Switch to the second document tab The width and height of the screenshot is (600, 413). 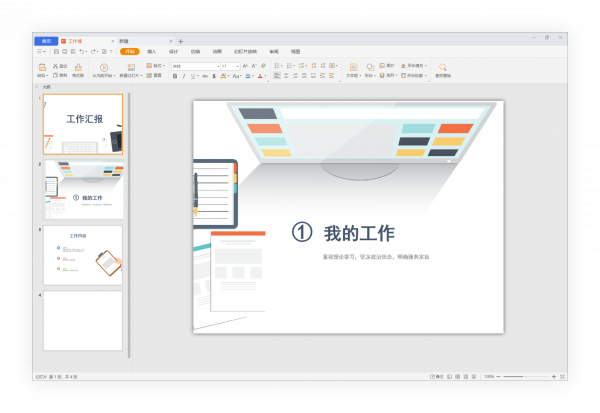tap(145, 41)
